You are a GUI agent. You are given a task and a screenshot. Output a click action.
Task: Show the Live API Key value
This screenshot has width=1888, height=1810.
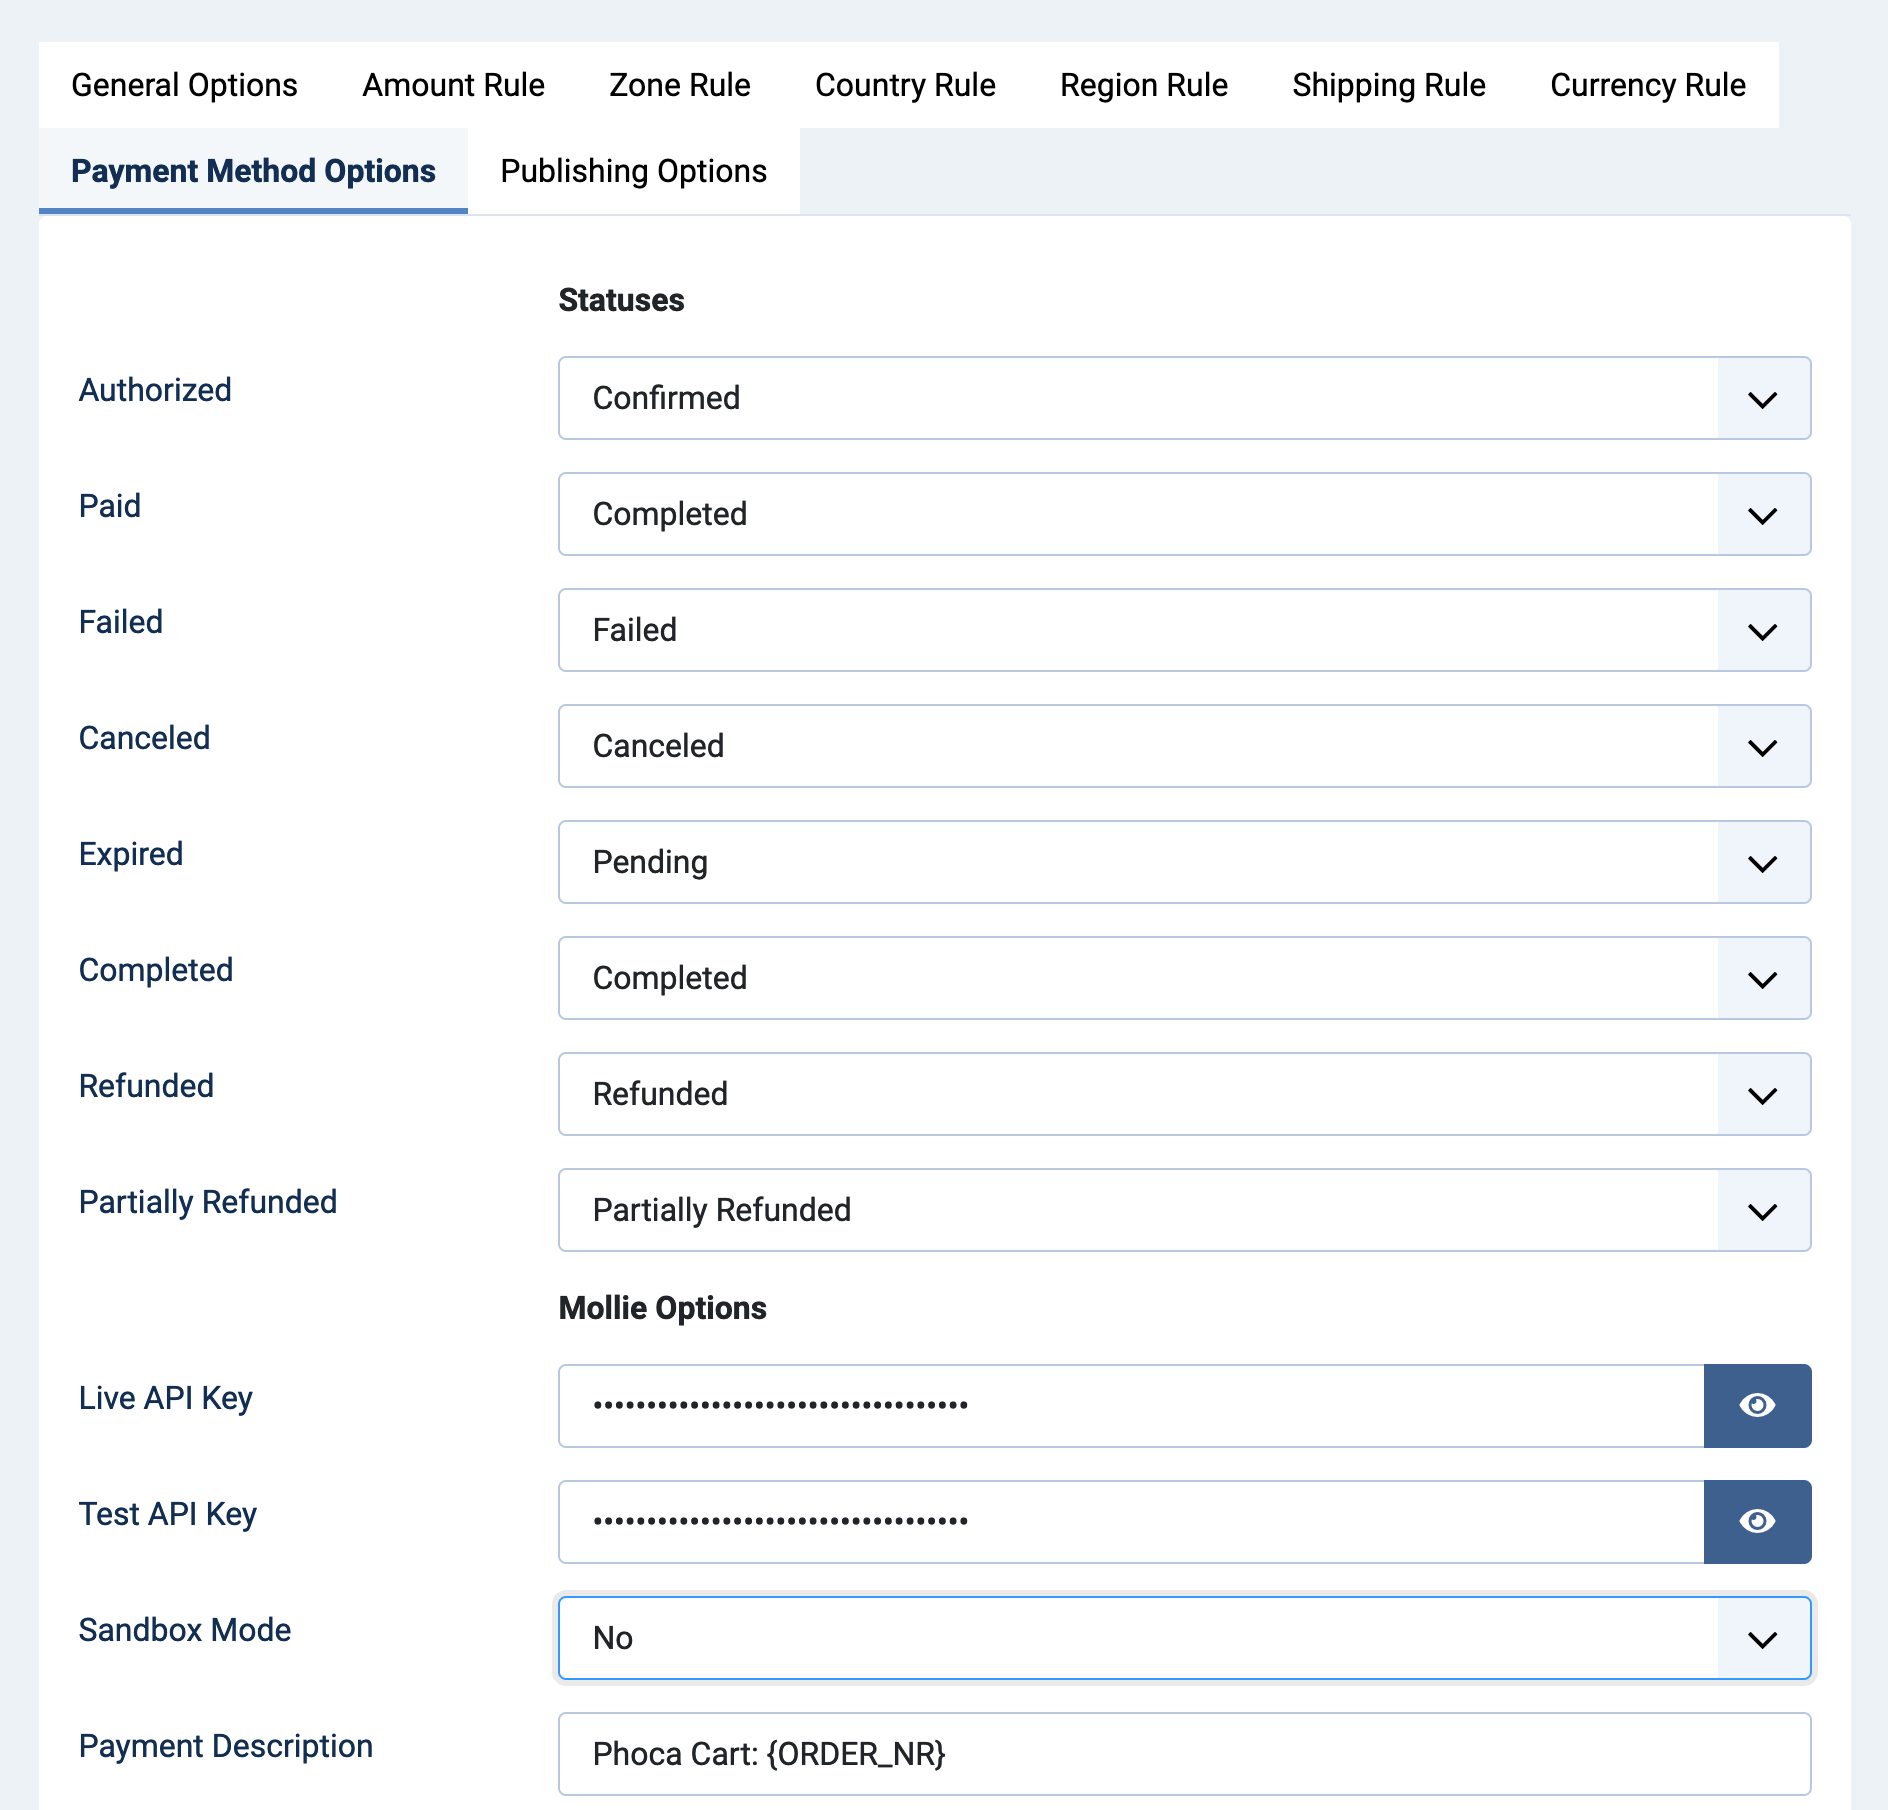(x=1757, y=1405)
